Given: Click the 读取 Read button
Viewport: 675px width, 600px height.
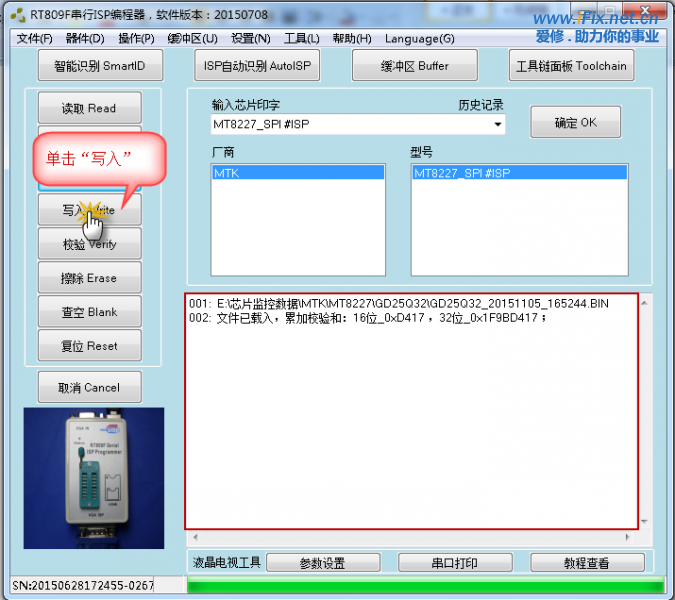Looking at the screenshot, I should point(89,108).
